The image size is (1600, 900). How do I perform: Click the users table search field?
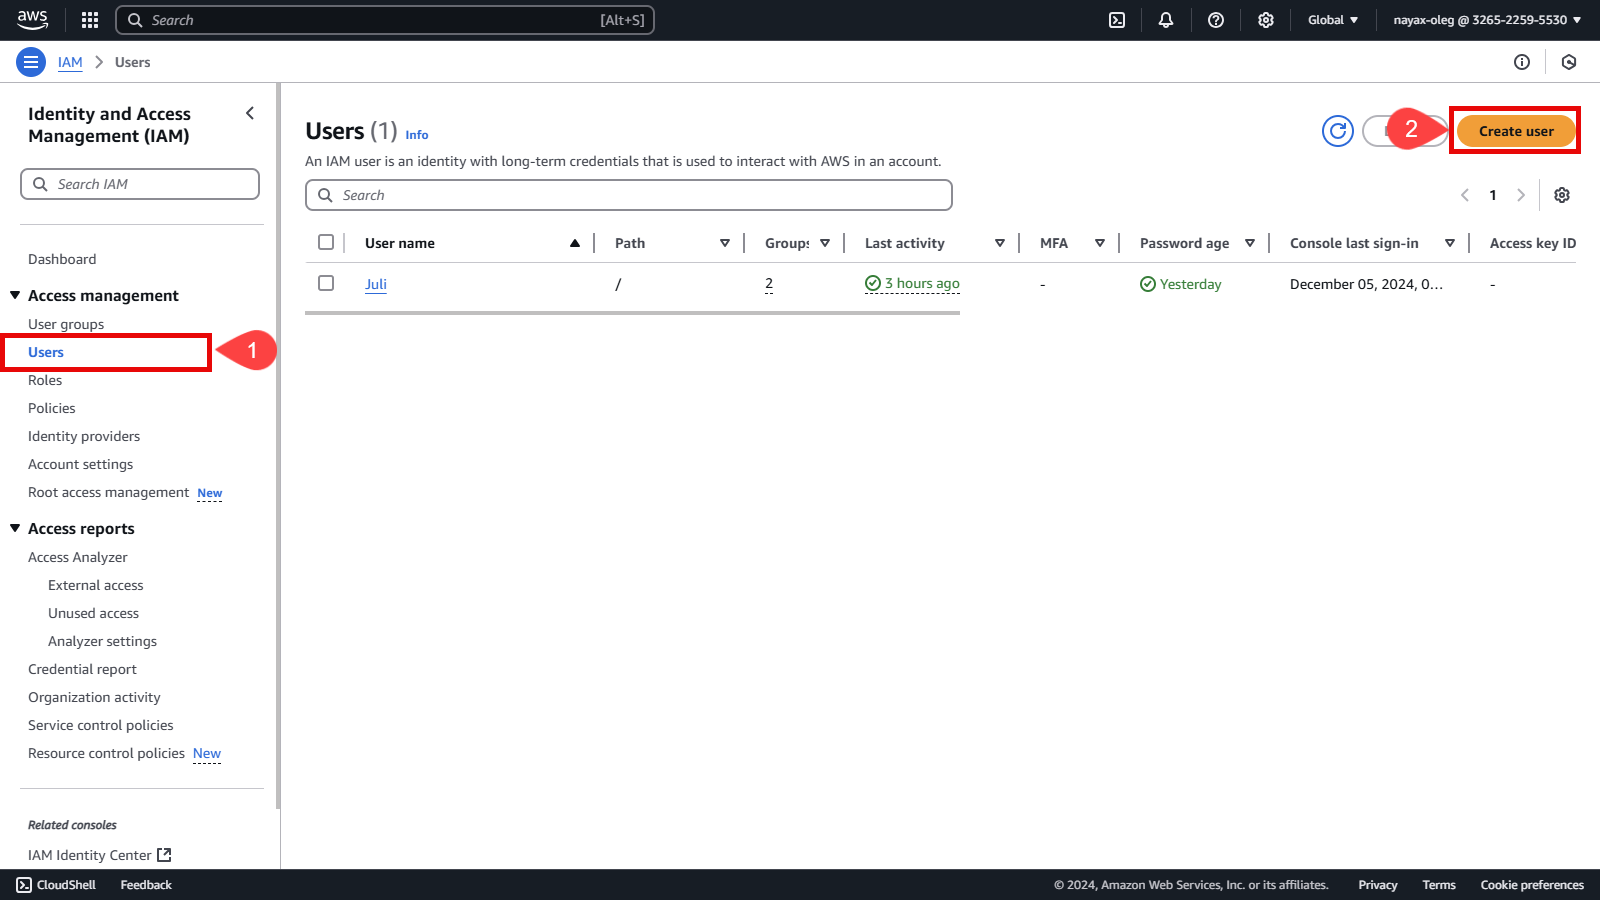(x=629, y=195)
